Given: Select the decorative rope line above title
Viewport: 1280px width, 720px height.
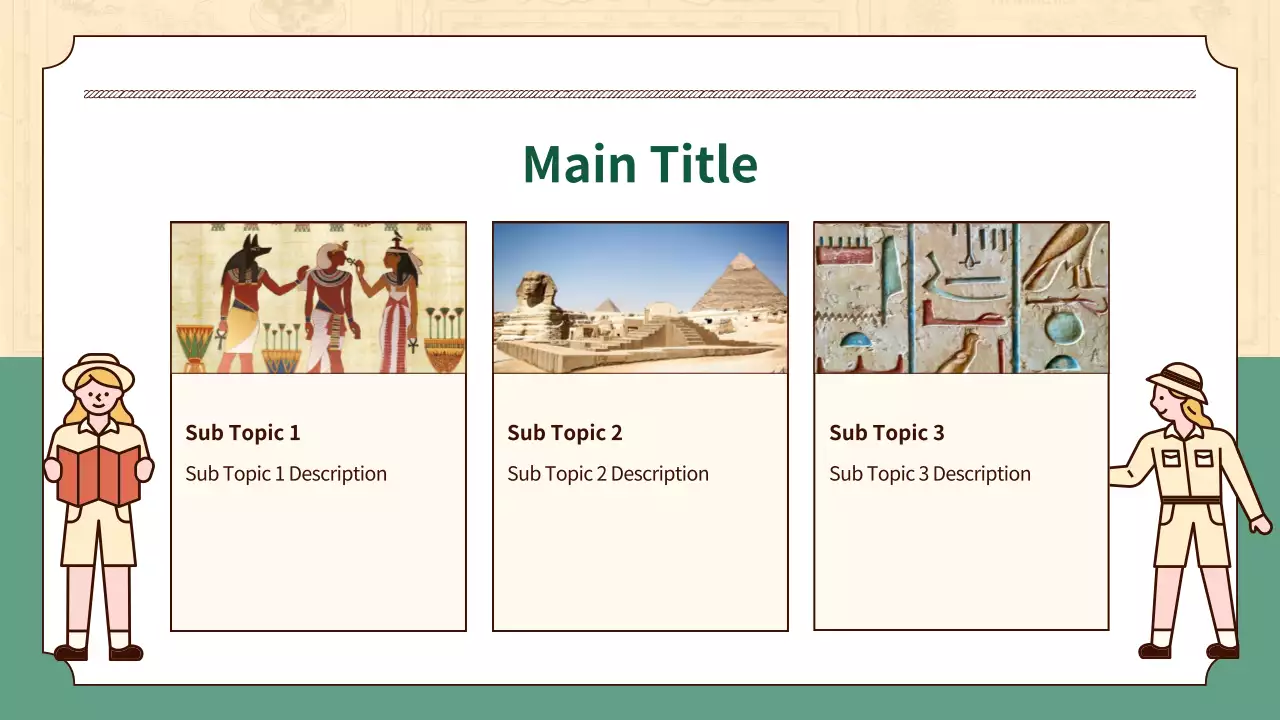Looking at the screenshot, I should [x=640, y=94].
